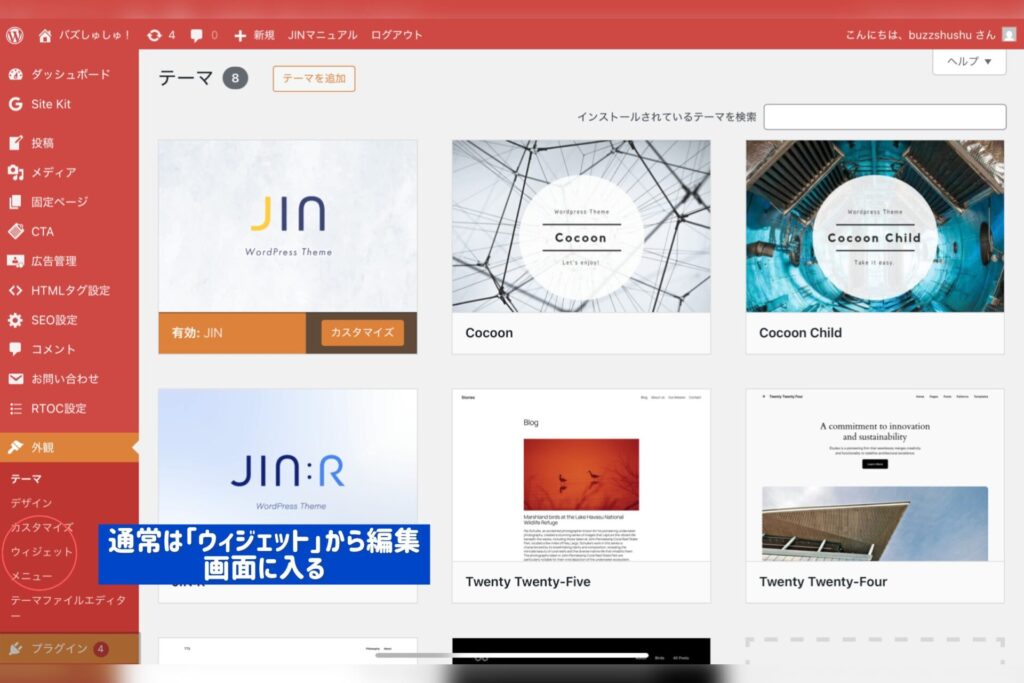Screen dimensions: 1024x683
Task: Click the ログアウト link
Action: pyautogui.click(x=396, y=35)
